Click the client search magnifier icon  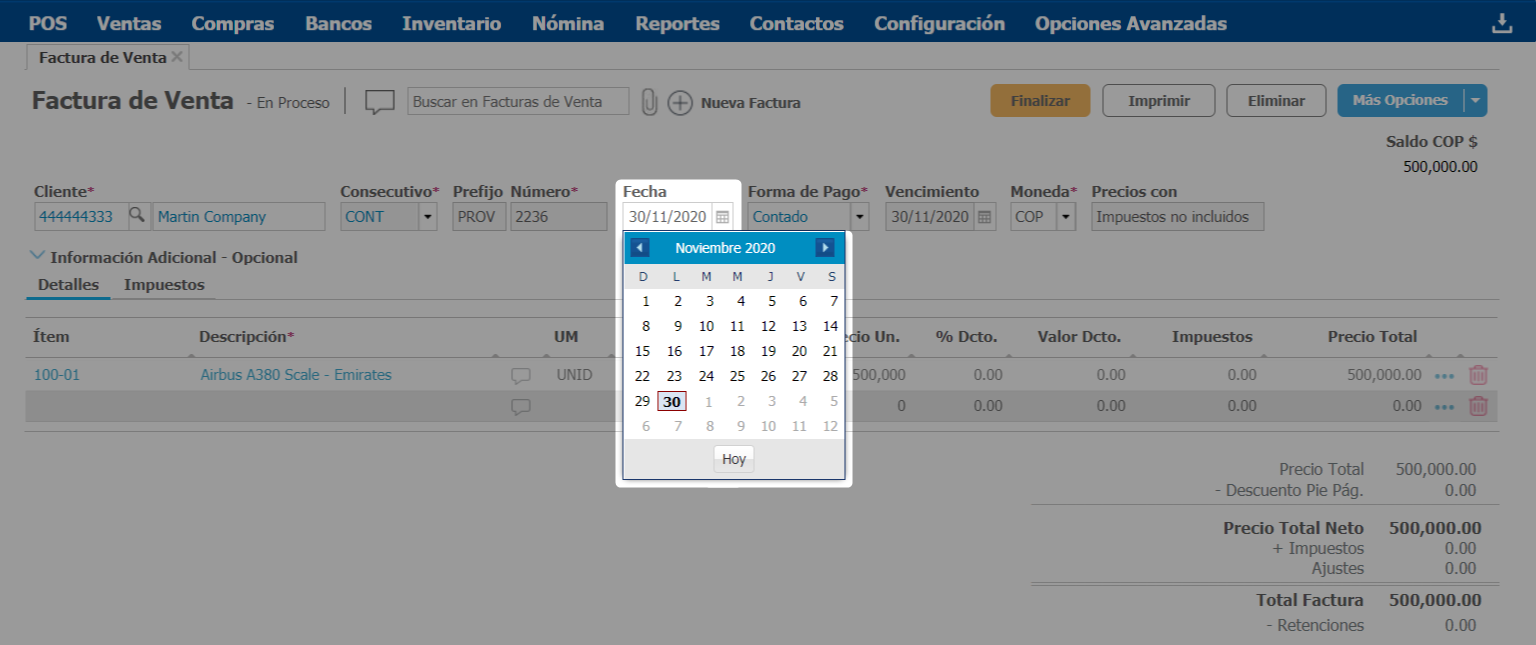(x=137, y=216)
